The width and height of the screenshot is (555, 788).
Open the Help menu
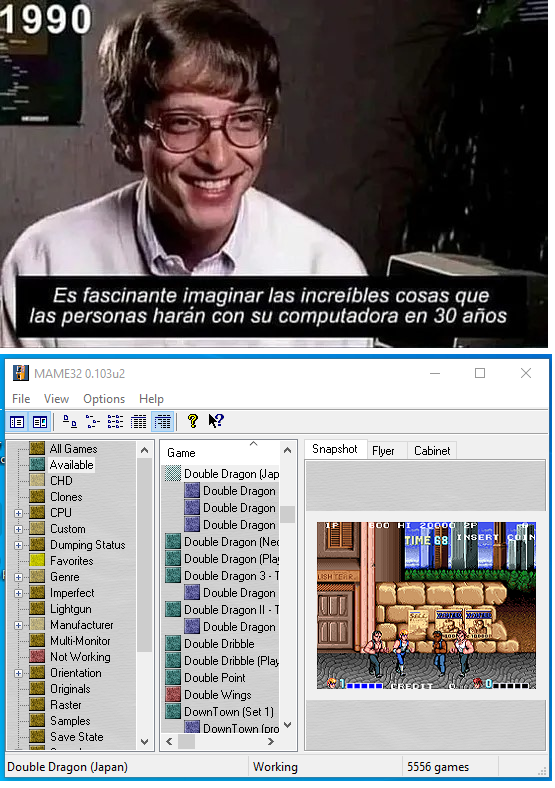(151, 399)
